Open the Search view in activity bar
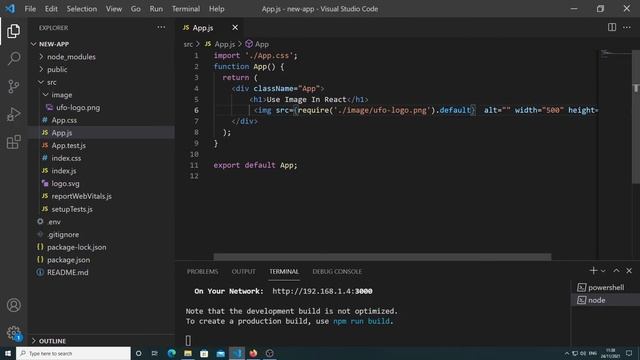This screenshot has width=640, height=360. (x=13, y=58)
